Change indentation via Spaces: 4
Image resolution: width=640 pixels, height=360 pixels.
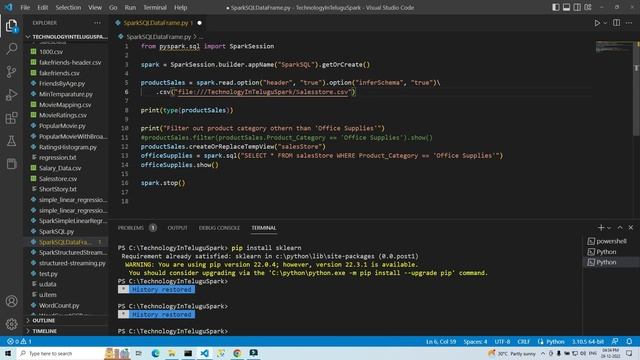[475, 342]
